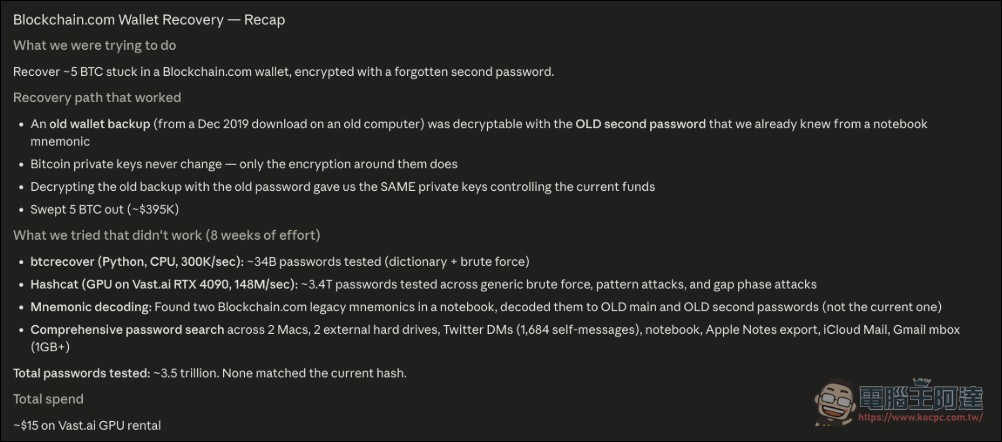Click the 'Total spend' heading

click(x=49, y=399)
